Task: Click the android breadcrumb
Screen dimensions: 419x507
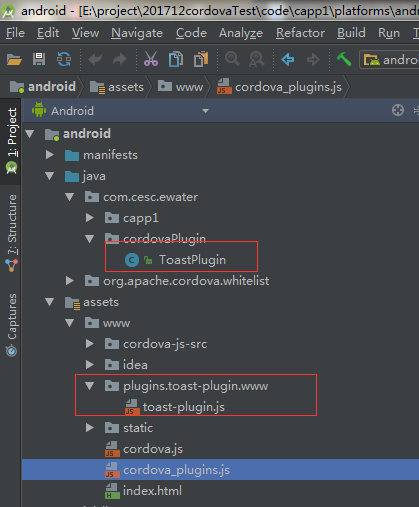Action: pos(43,87)
